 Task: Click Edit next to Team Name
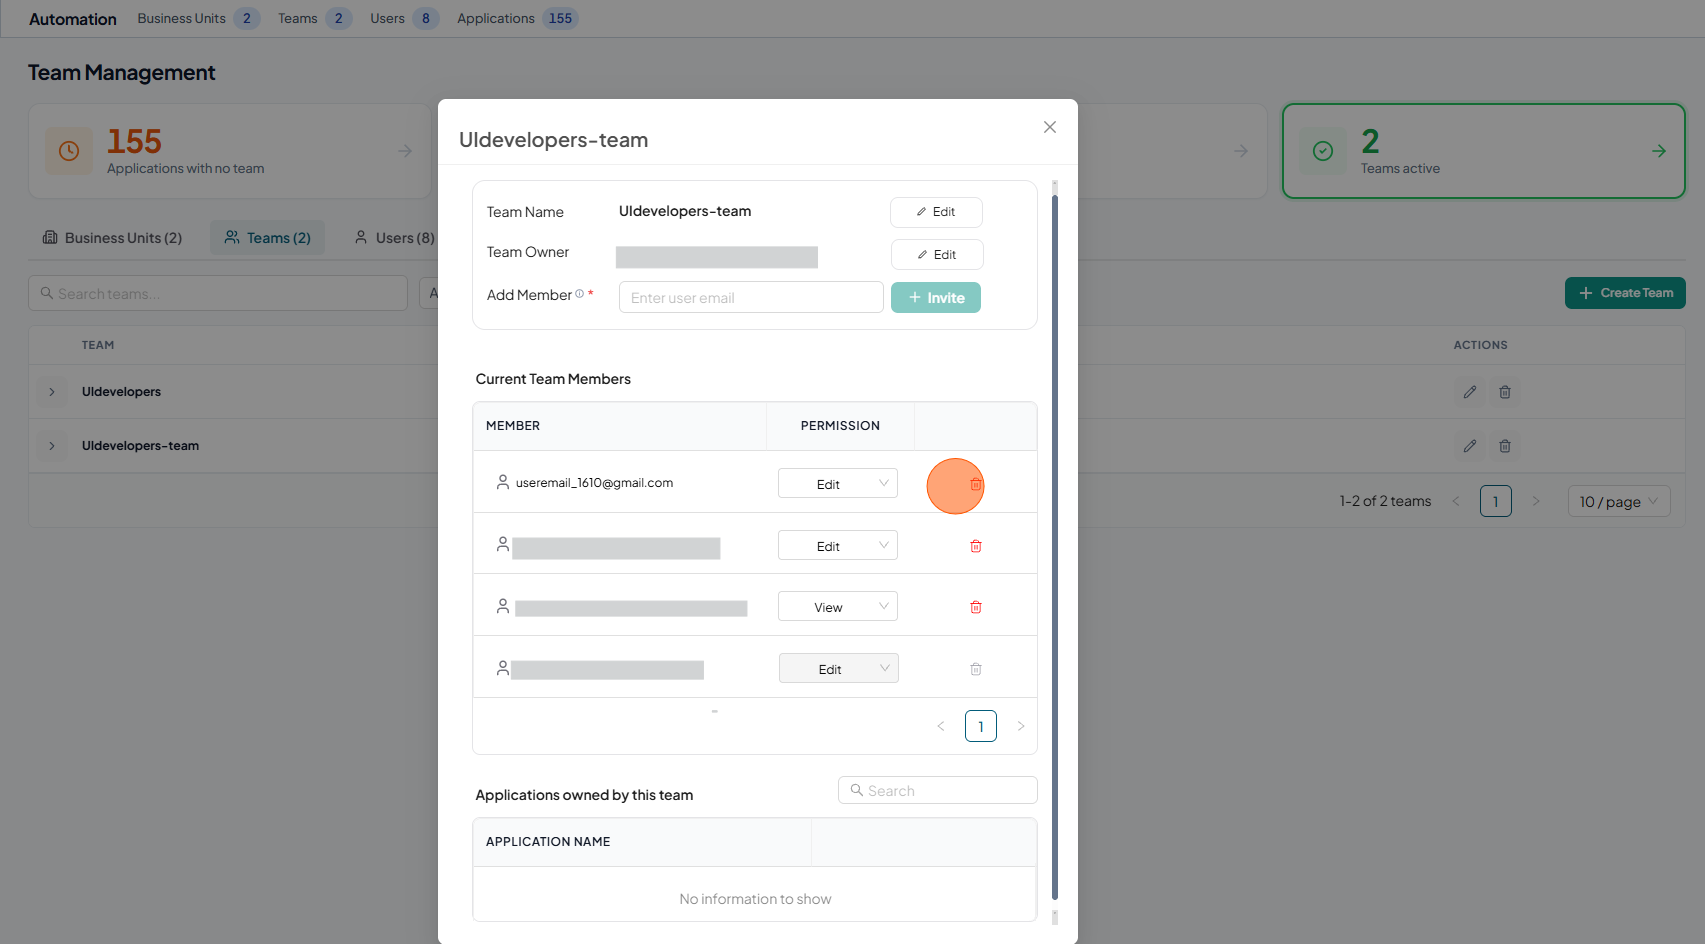(936, 212)
